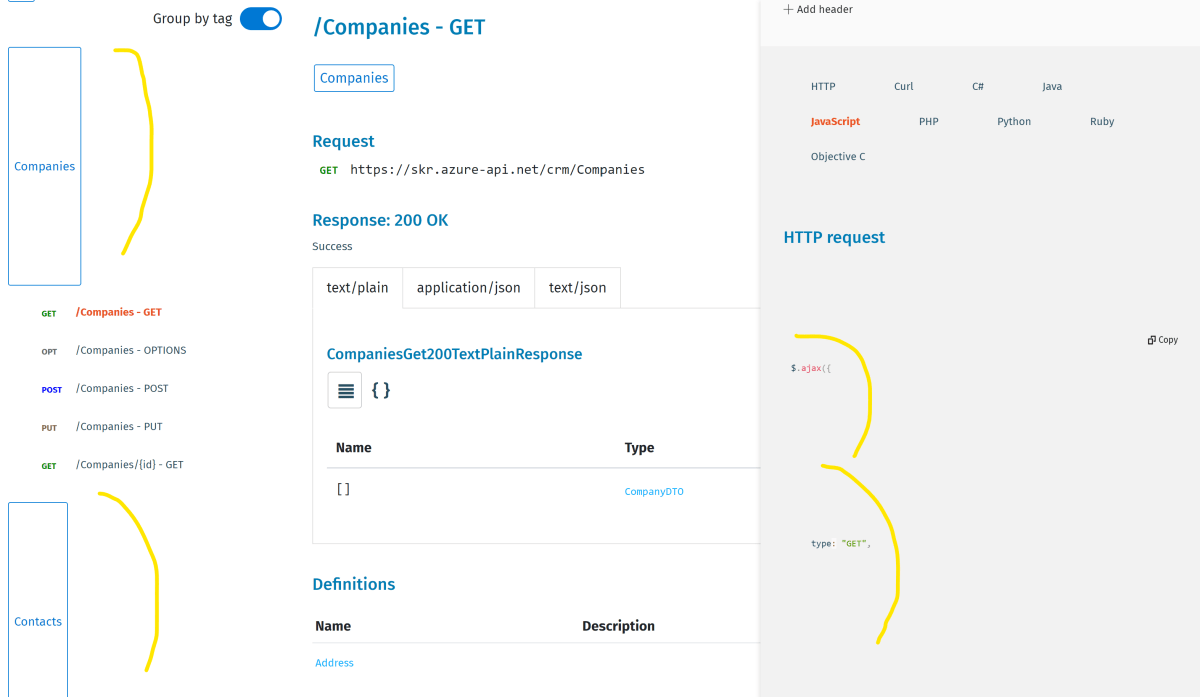Viewport: 1200px width, 697px height.
Task: Open the Address definition link
Action: click(334, 663)
